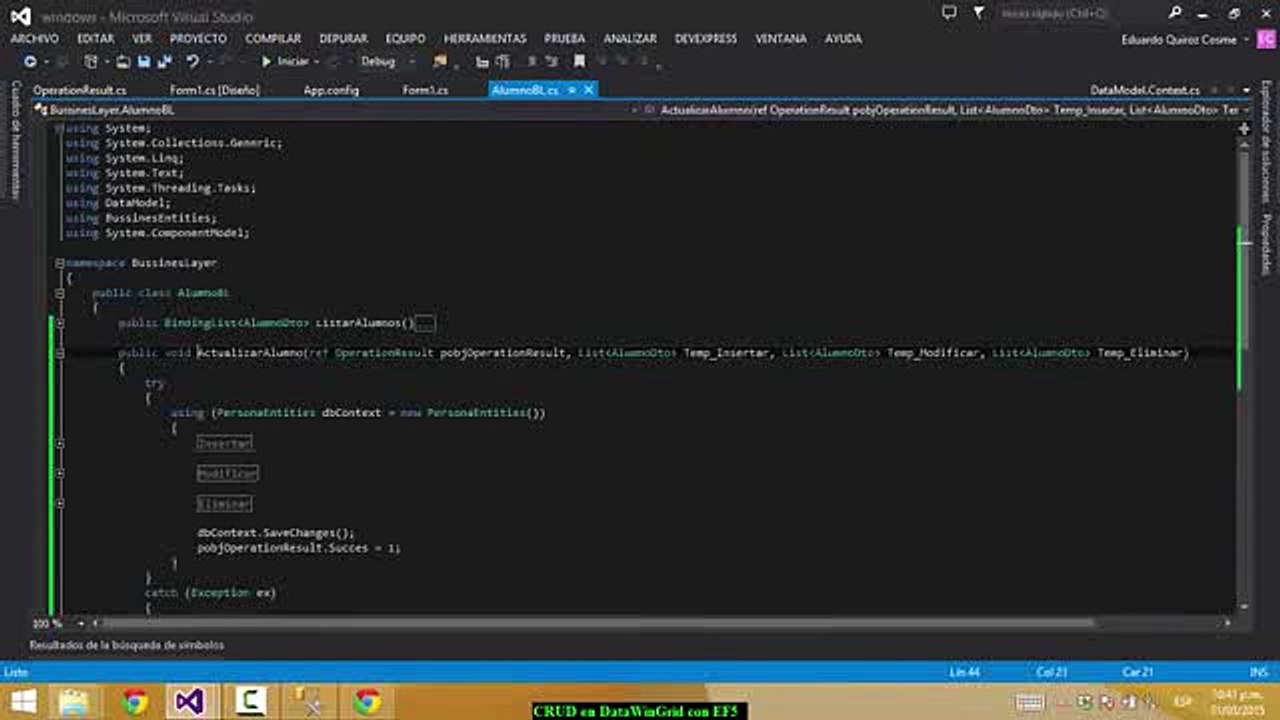Viewport: 1280px width, 720px height.
Task: Open the COMPILAR menu
Action: [273, 39]
